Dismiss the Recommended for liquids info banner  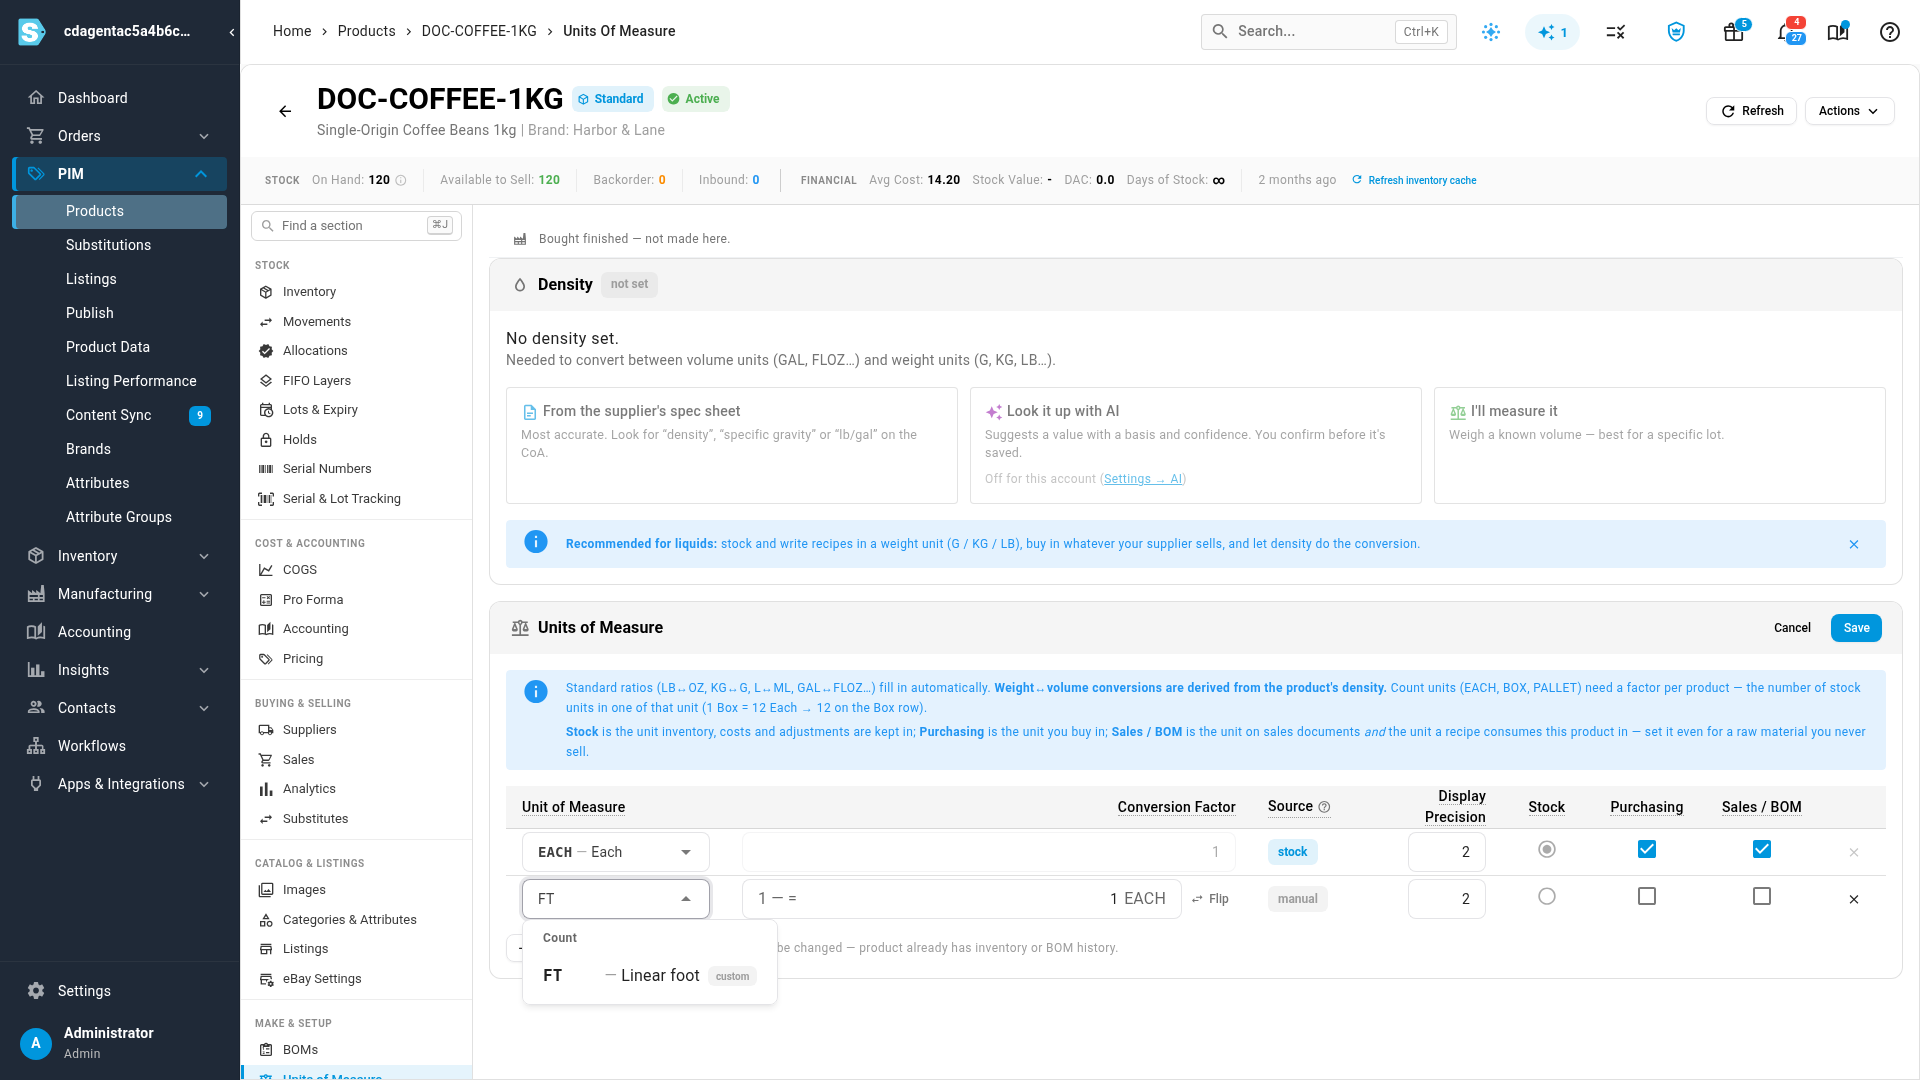tap(1854, 544)
